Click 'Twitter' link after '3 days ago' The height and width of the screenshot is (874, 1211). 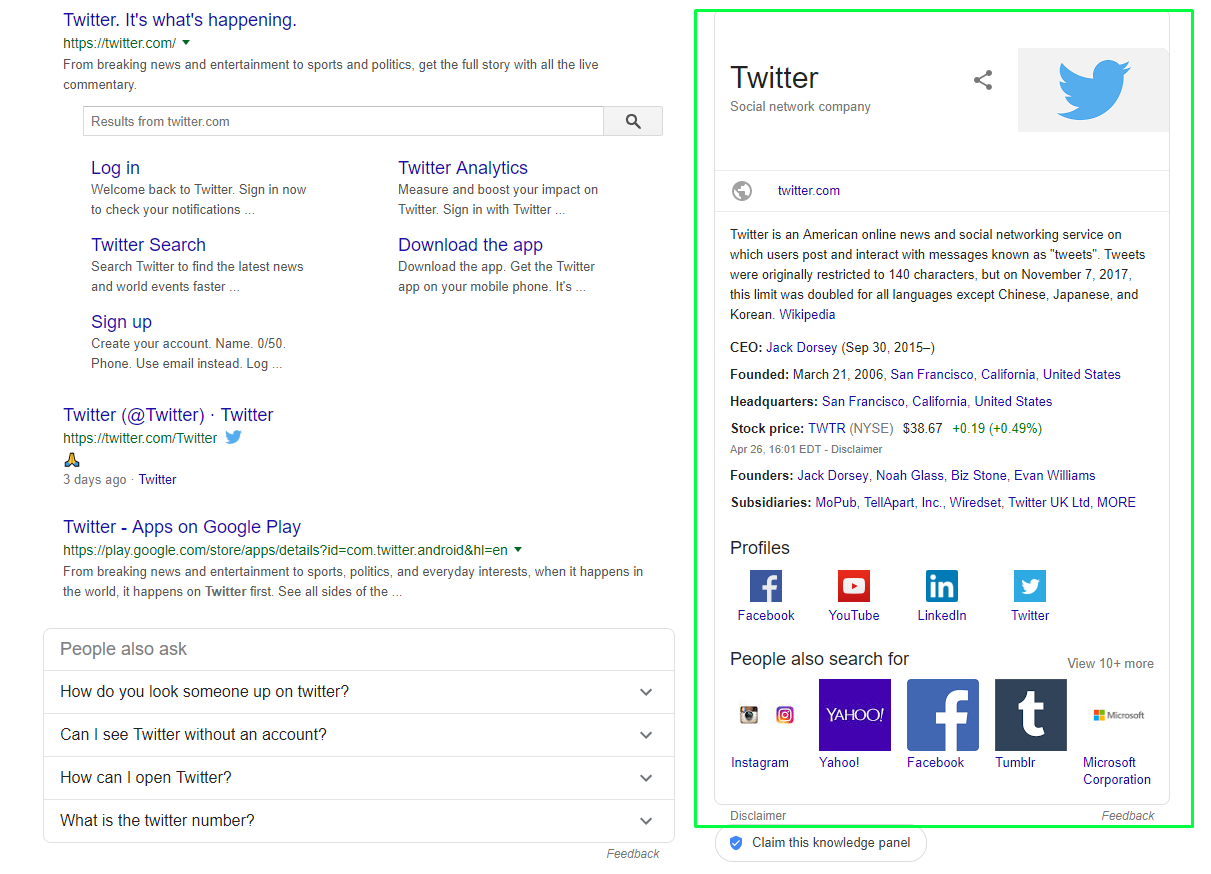[157, 480]
